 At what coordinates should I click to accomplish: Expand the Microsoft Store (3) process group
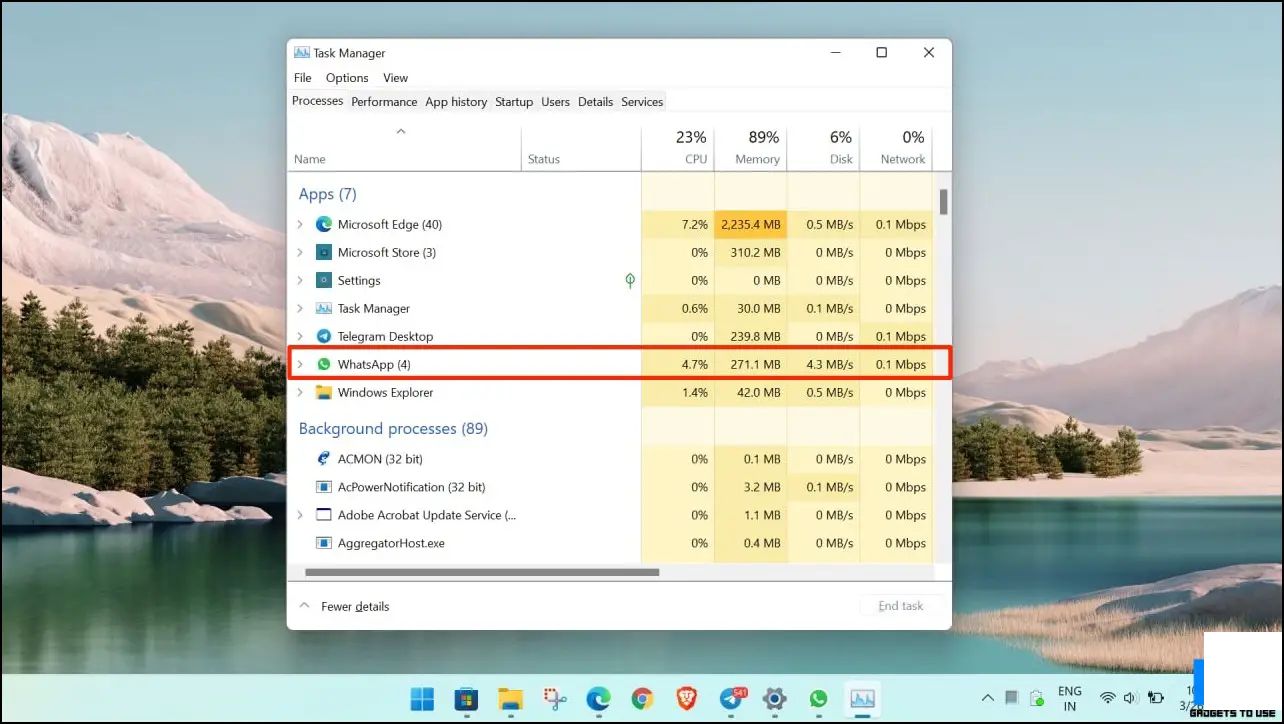(300, 252)
